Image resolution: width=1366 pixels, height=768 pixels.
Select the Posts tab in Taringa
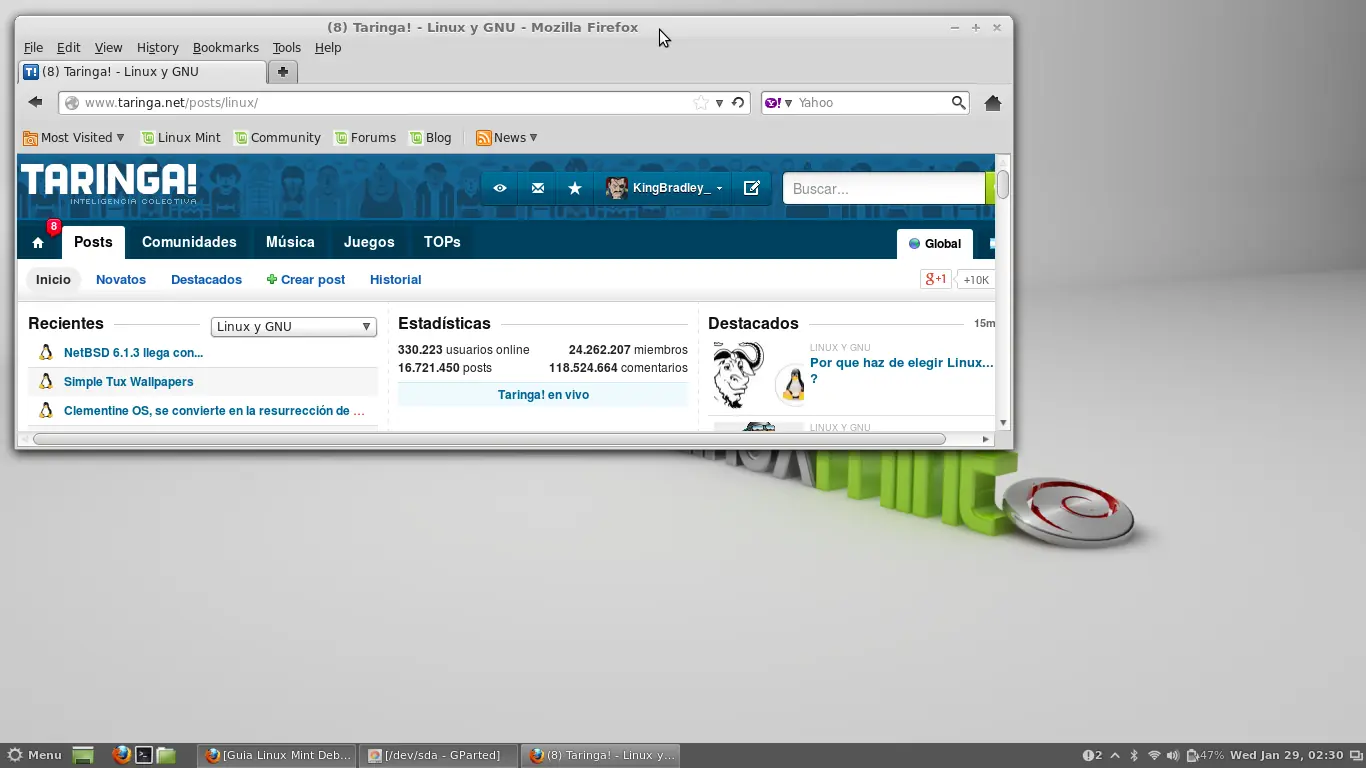click(x=93, y=242)
